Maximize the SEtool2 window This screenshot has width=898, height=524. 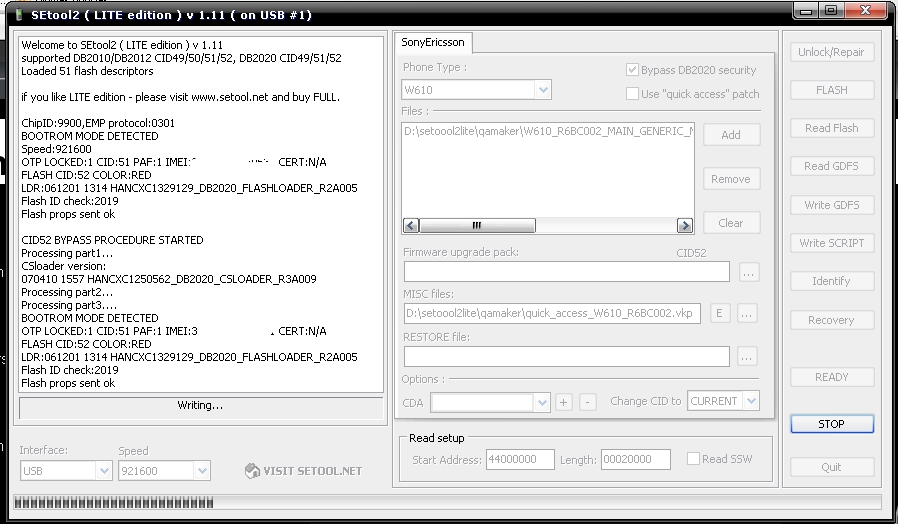point(831,10)
